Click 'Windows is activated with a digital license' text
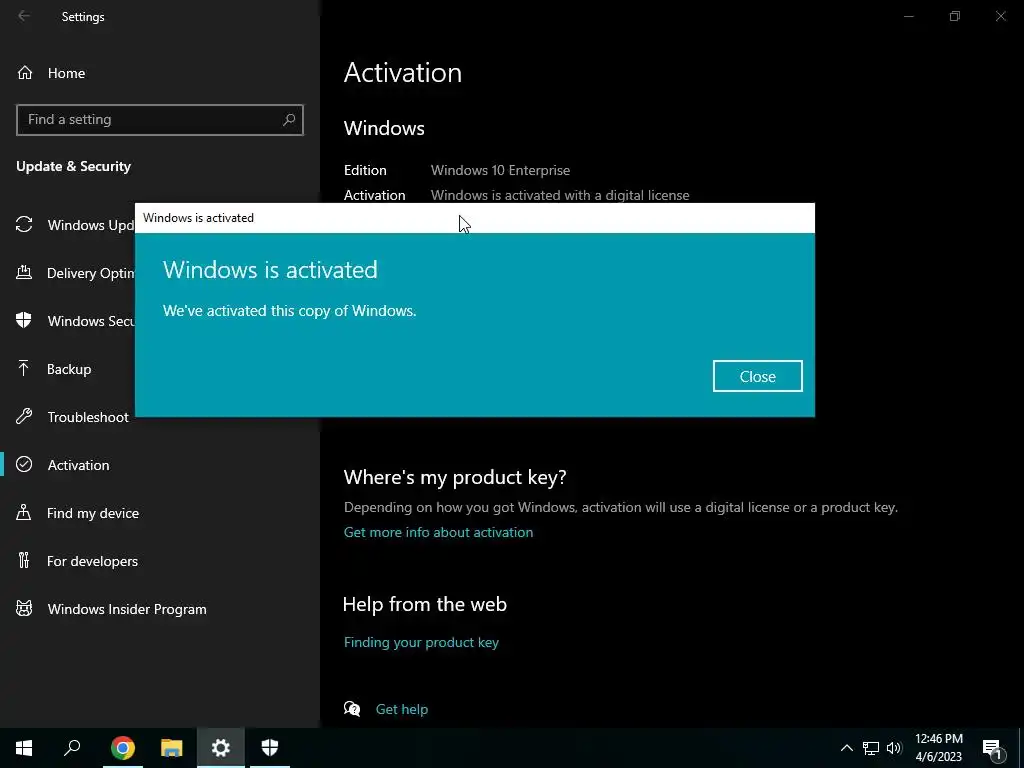Screen dimensions: 1024x768 click(560, 195)
